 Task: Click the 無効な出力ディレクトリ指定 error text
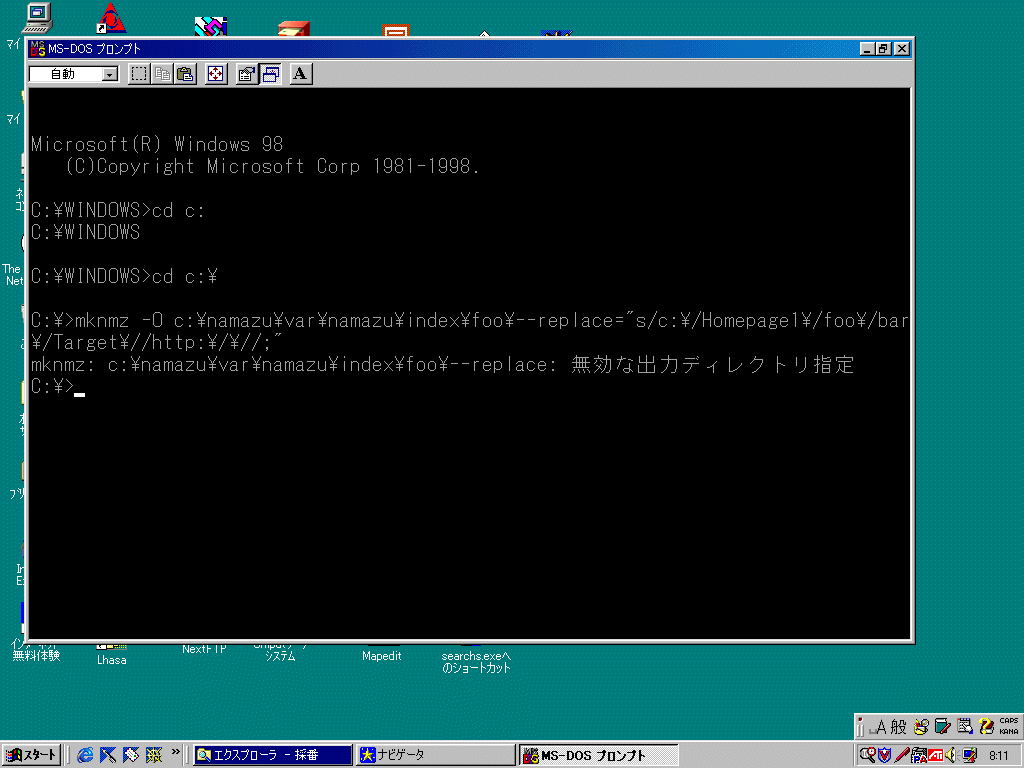(x=712, y=364)
